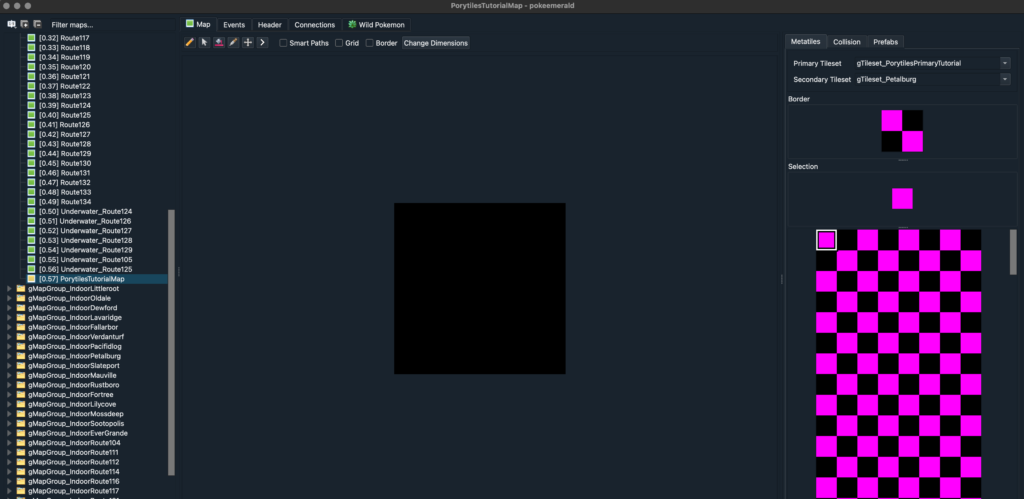1024x499 pixels.
Task: Select the [0.41] Route126 map entry
Action: pos(65,125)
